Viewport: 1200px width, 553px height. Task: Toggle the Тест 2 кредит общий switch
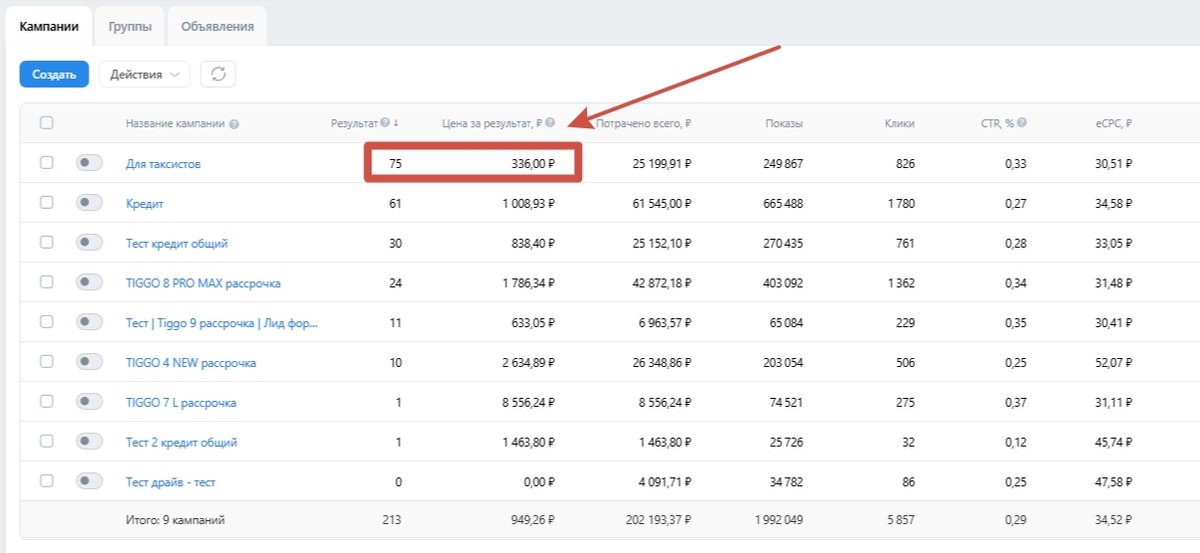(89, 442)
